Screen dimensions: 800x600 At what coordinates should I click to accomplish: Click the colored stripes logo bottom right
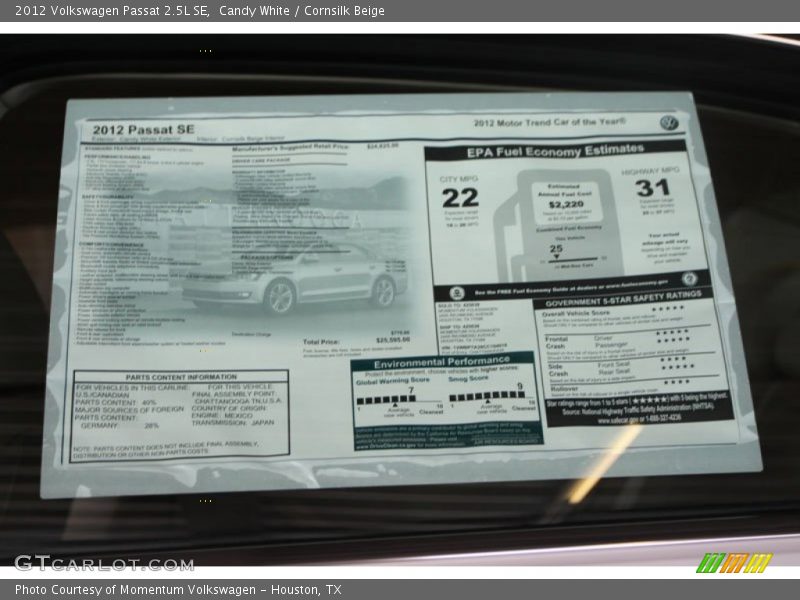point(734,562)
